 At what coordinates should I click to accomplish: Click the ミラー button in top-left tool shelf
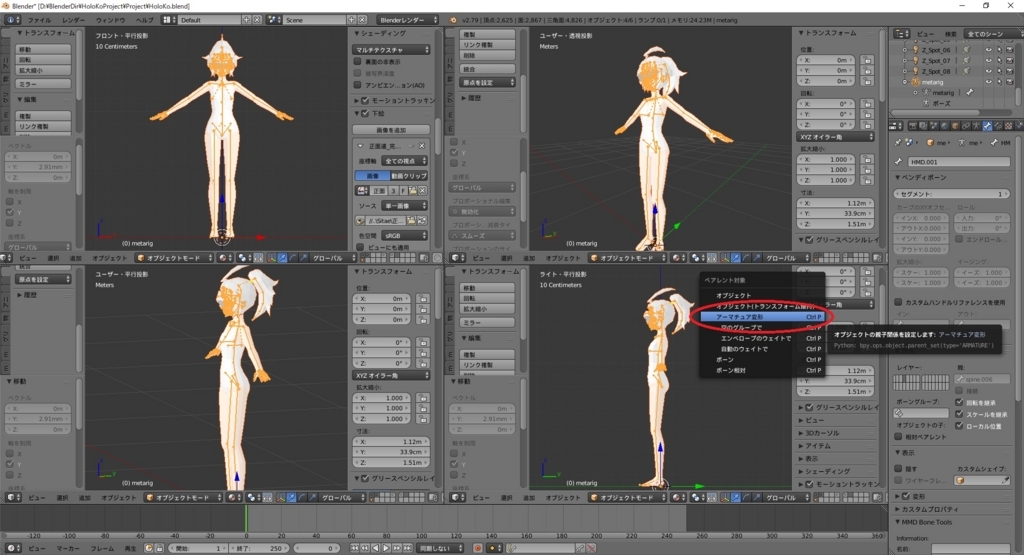tap(43, 84)
